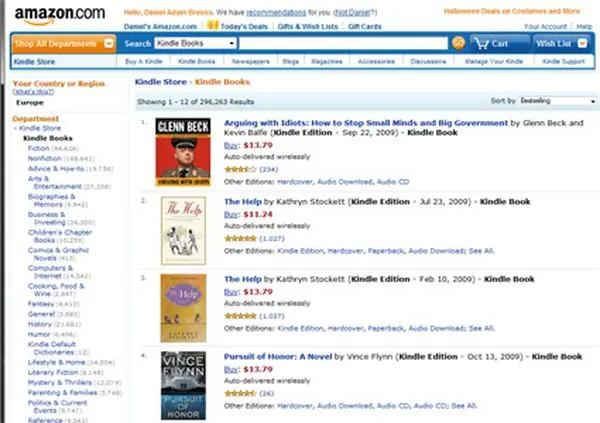Click the Pursuit of Honor cover thumbnail
Image resolution: width=600 pixels, height=423 pixels.
click(x=183, y=385)
